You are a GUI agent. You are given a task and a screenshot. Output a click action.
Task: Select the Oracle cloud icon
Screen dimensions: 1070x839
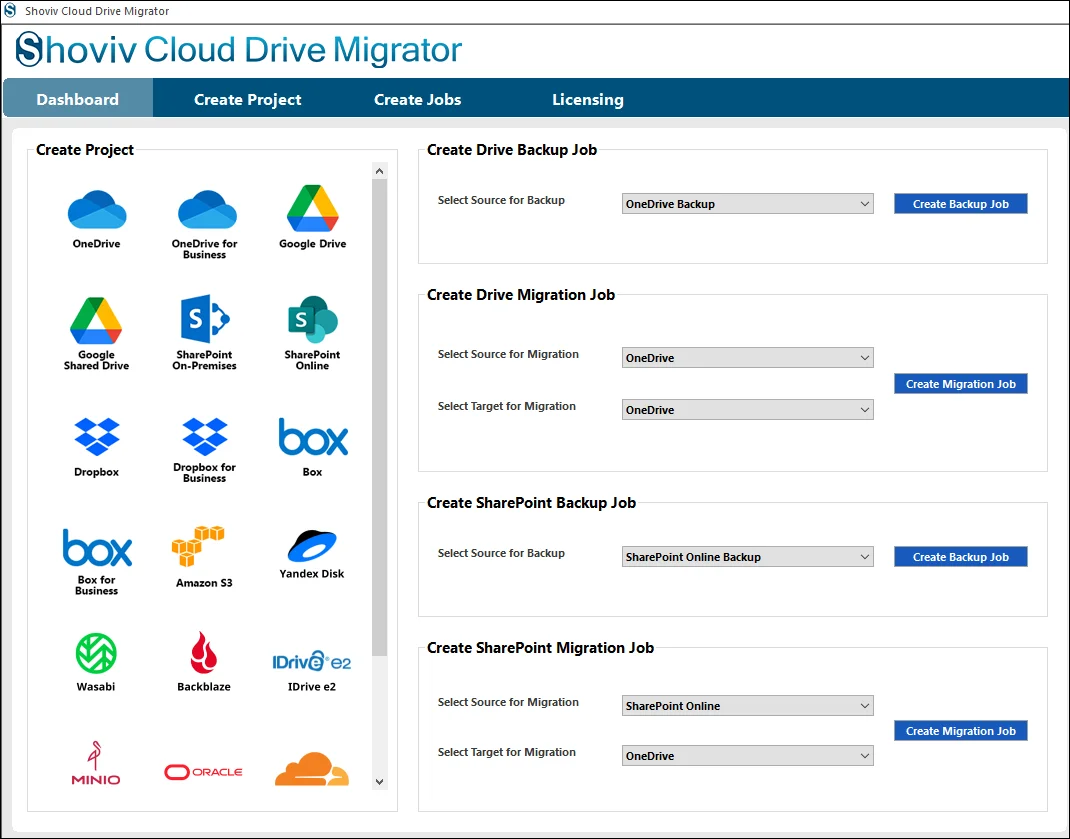pyautogui.click(x=203, y=772)
